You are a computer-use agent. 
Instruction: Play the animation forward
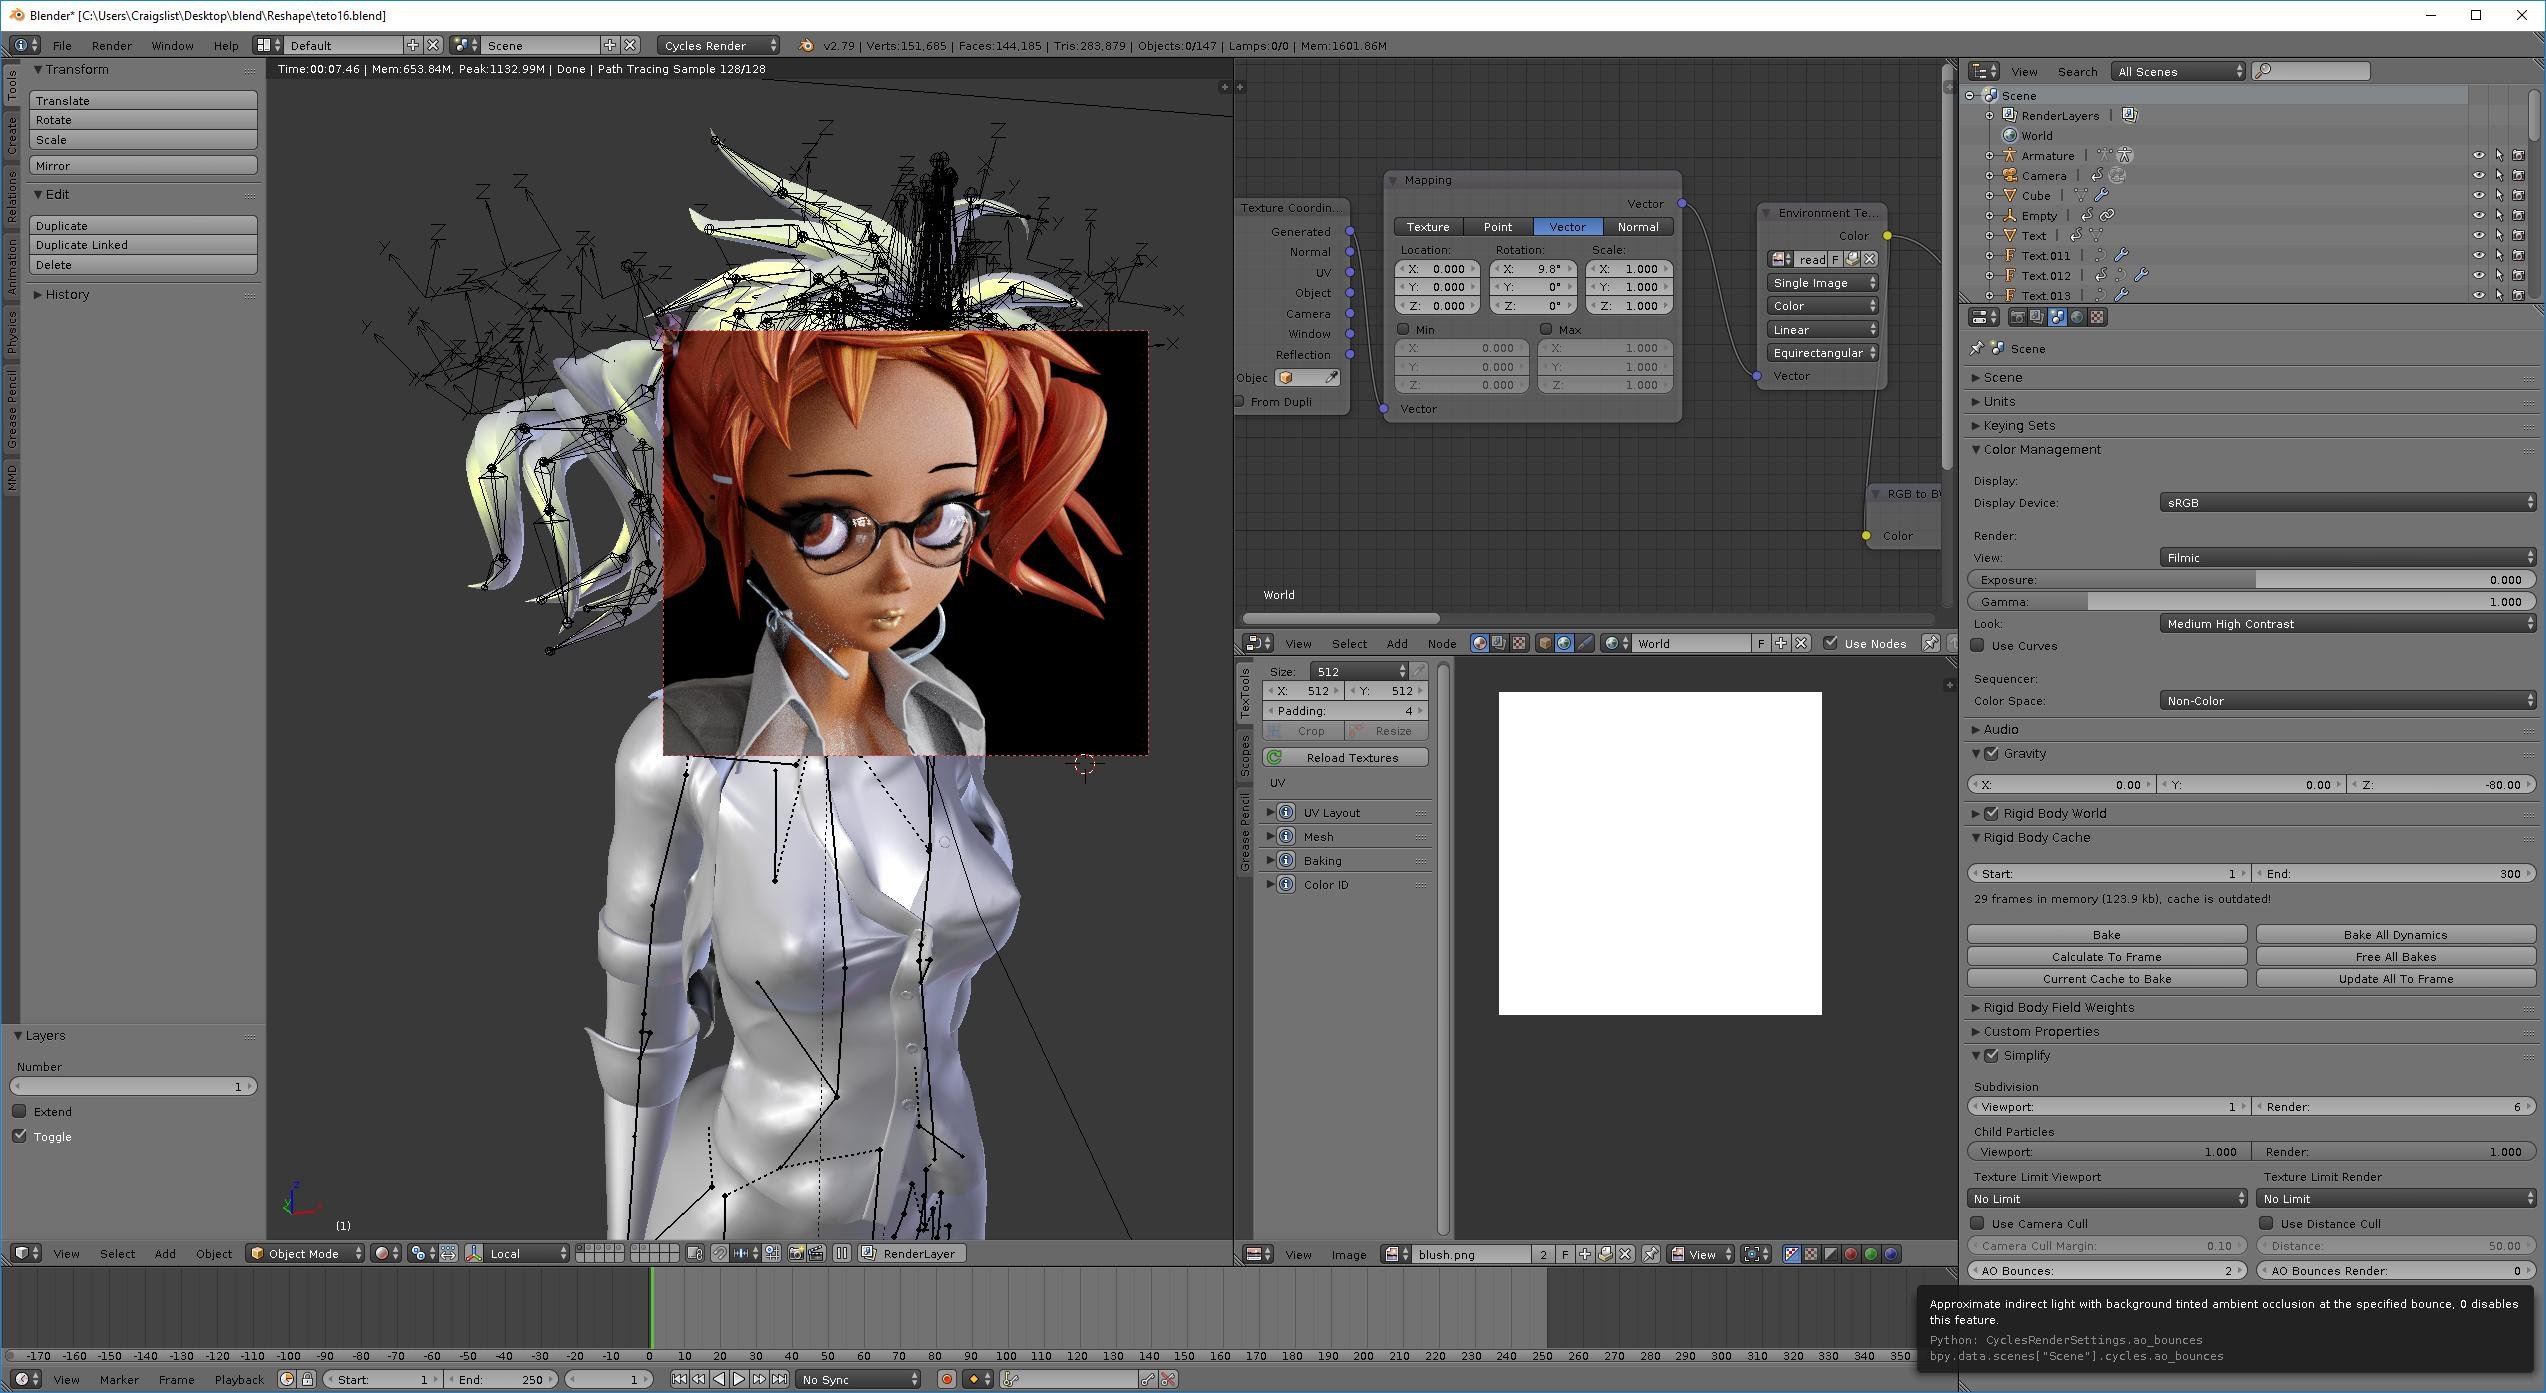coord(739,1379)
